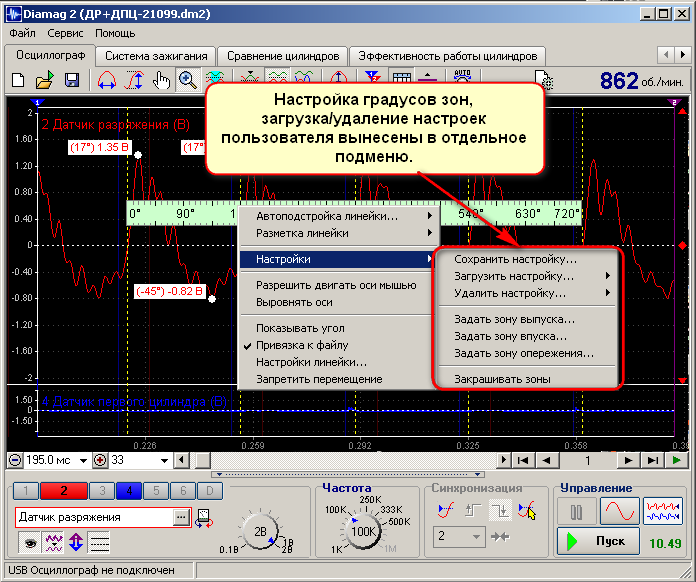Viewport: 696px width, 582px height.
Task: Toggle channel 5 button
Action: click(156, 491)
